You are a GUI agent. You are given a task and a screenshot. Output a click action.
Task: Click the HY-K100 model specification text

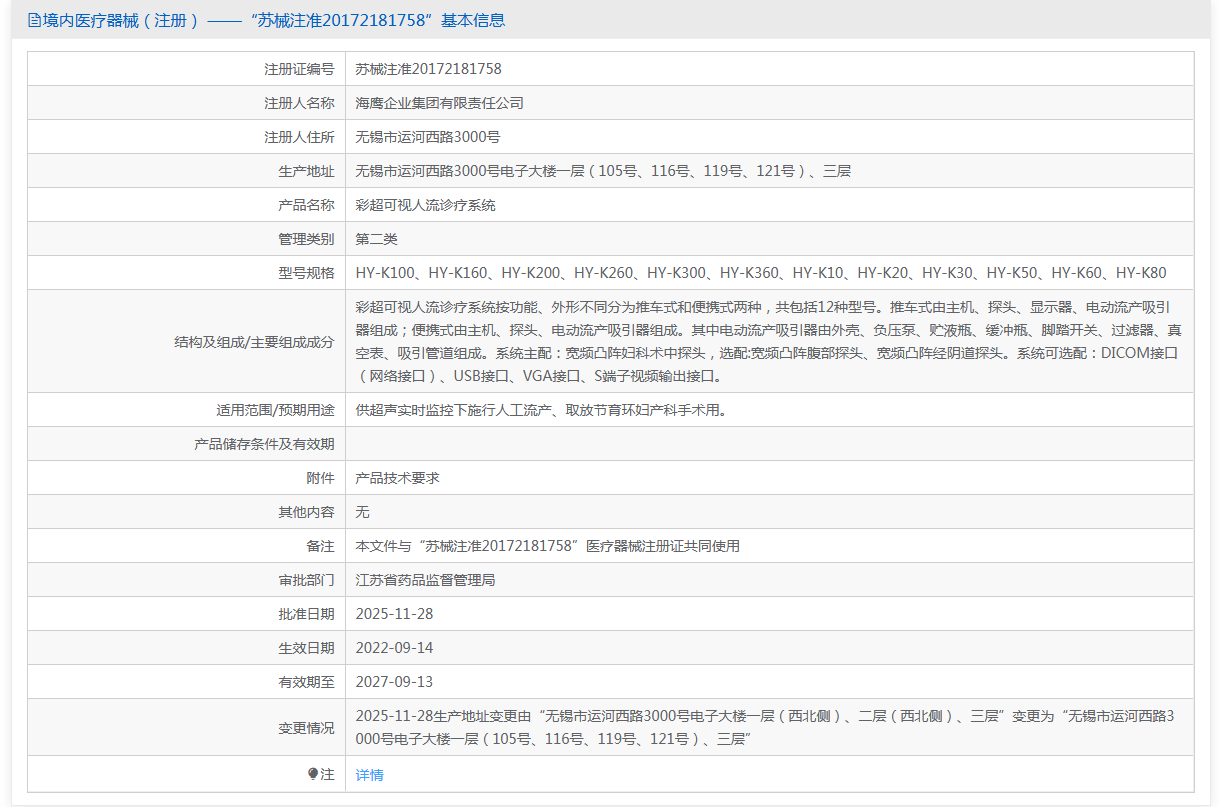[x=385, y=273]
